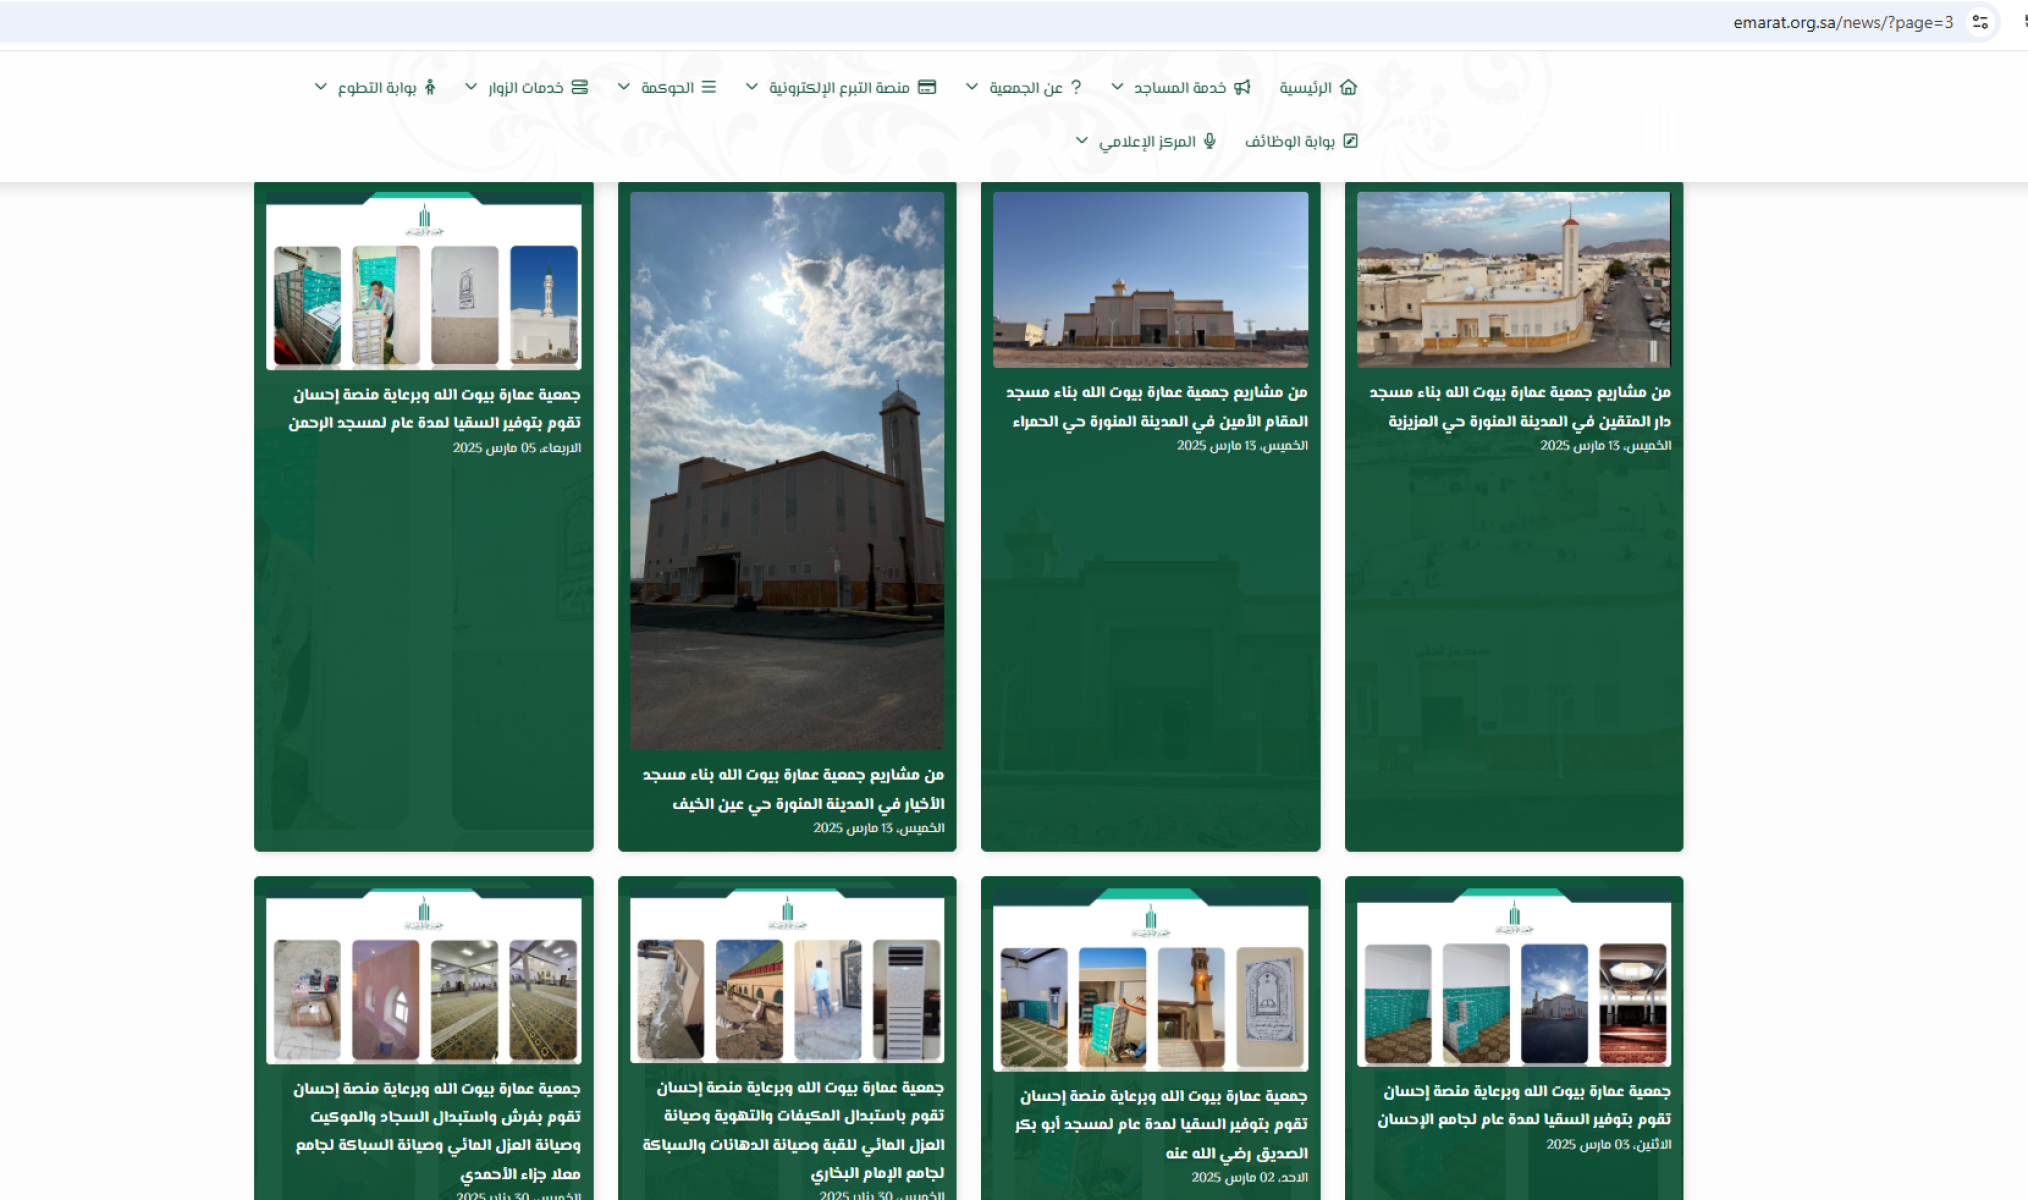Click the aerial mosque photo for حي العزيزية
The height and width of the screenshot is (1200, 2028).
(x=1514, y=280)
